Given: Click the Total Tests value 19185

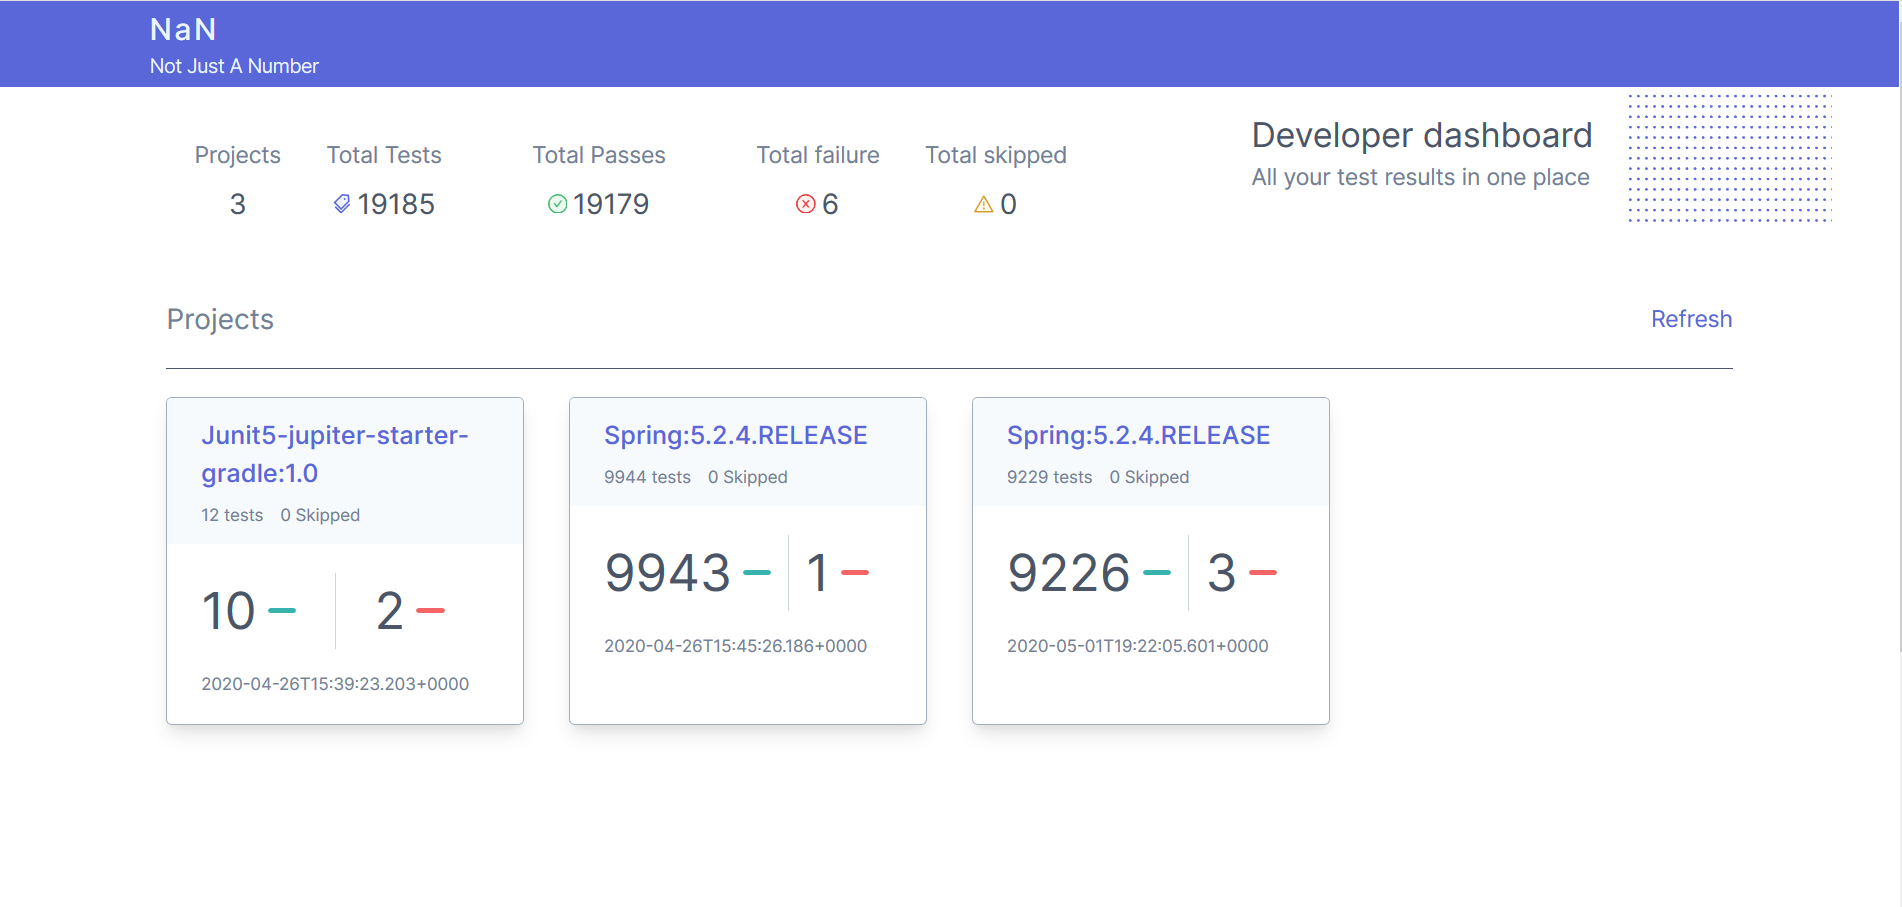Looking at the screenshot, I should click(x=396, y=204).
